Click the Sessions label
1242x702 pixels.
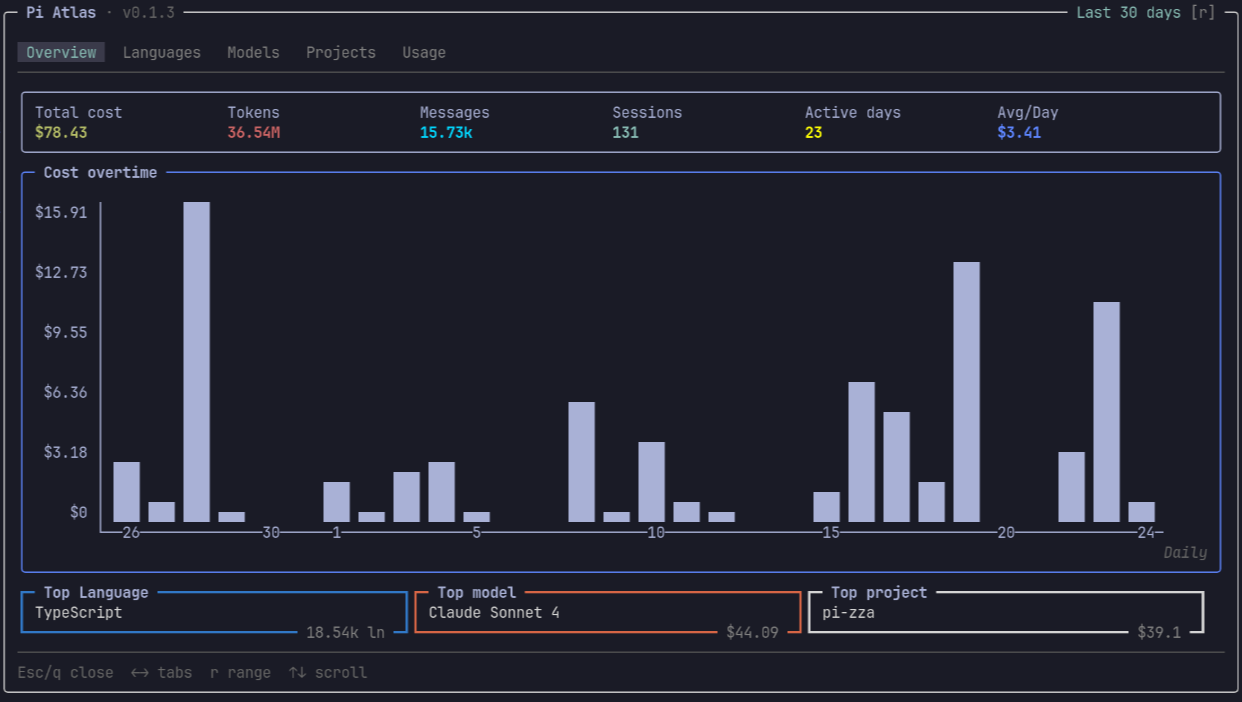click(647, 112)
